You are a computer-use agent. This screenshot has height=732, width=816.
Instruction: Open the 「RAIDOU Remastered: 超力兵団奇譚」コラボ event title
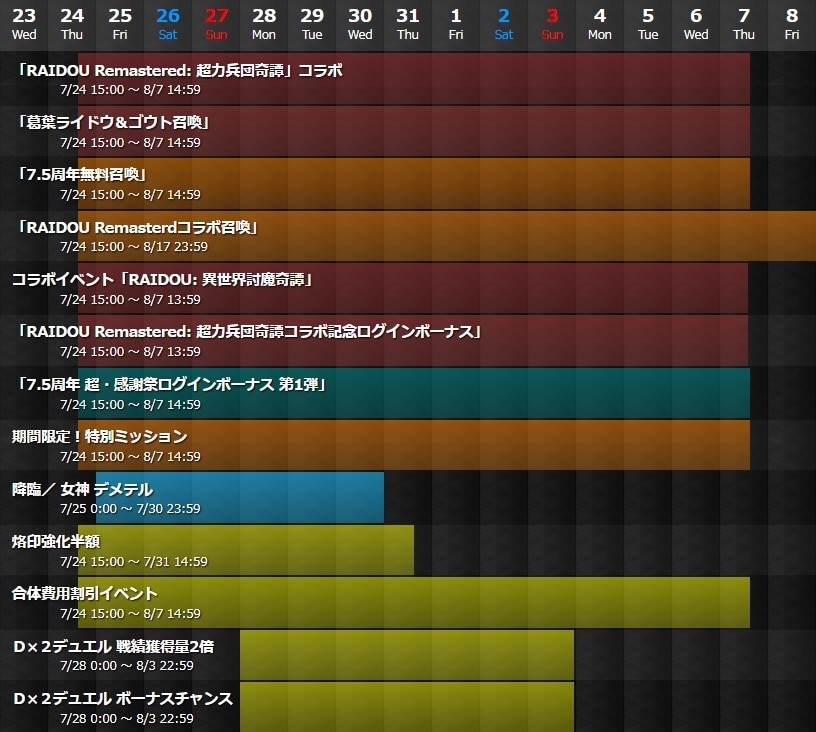[x=180, y=70]
